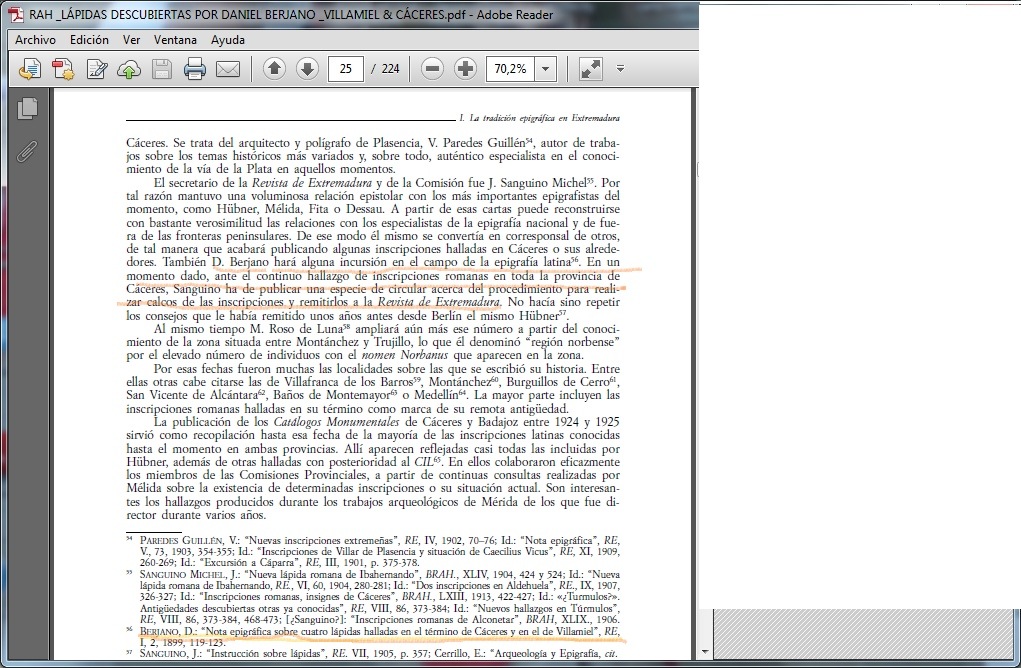
Task: Click the upload to cloud icon
Action: click(129, 69)
